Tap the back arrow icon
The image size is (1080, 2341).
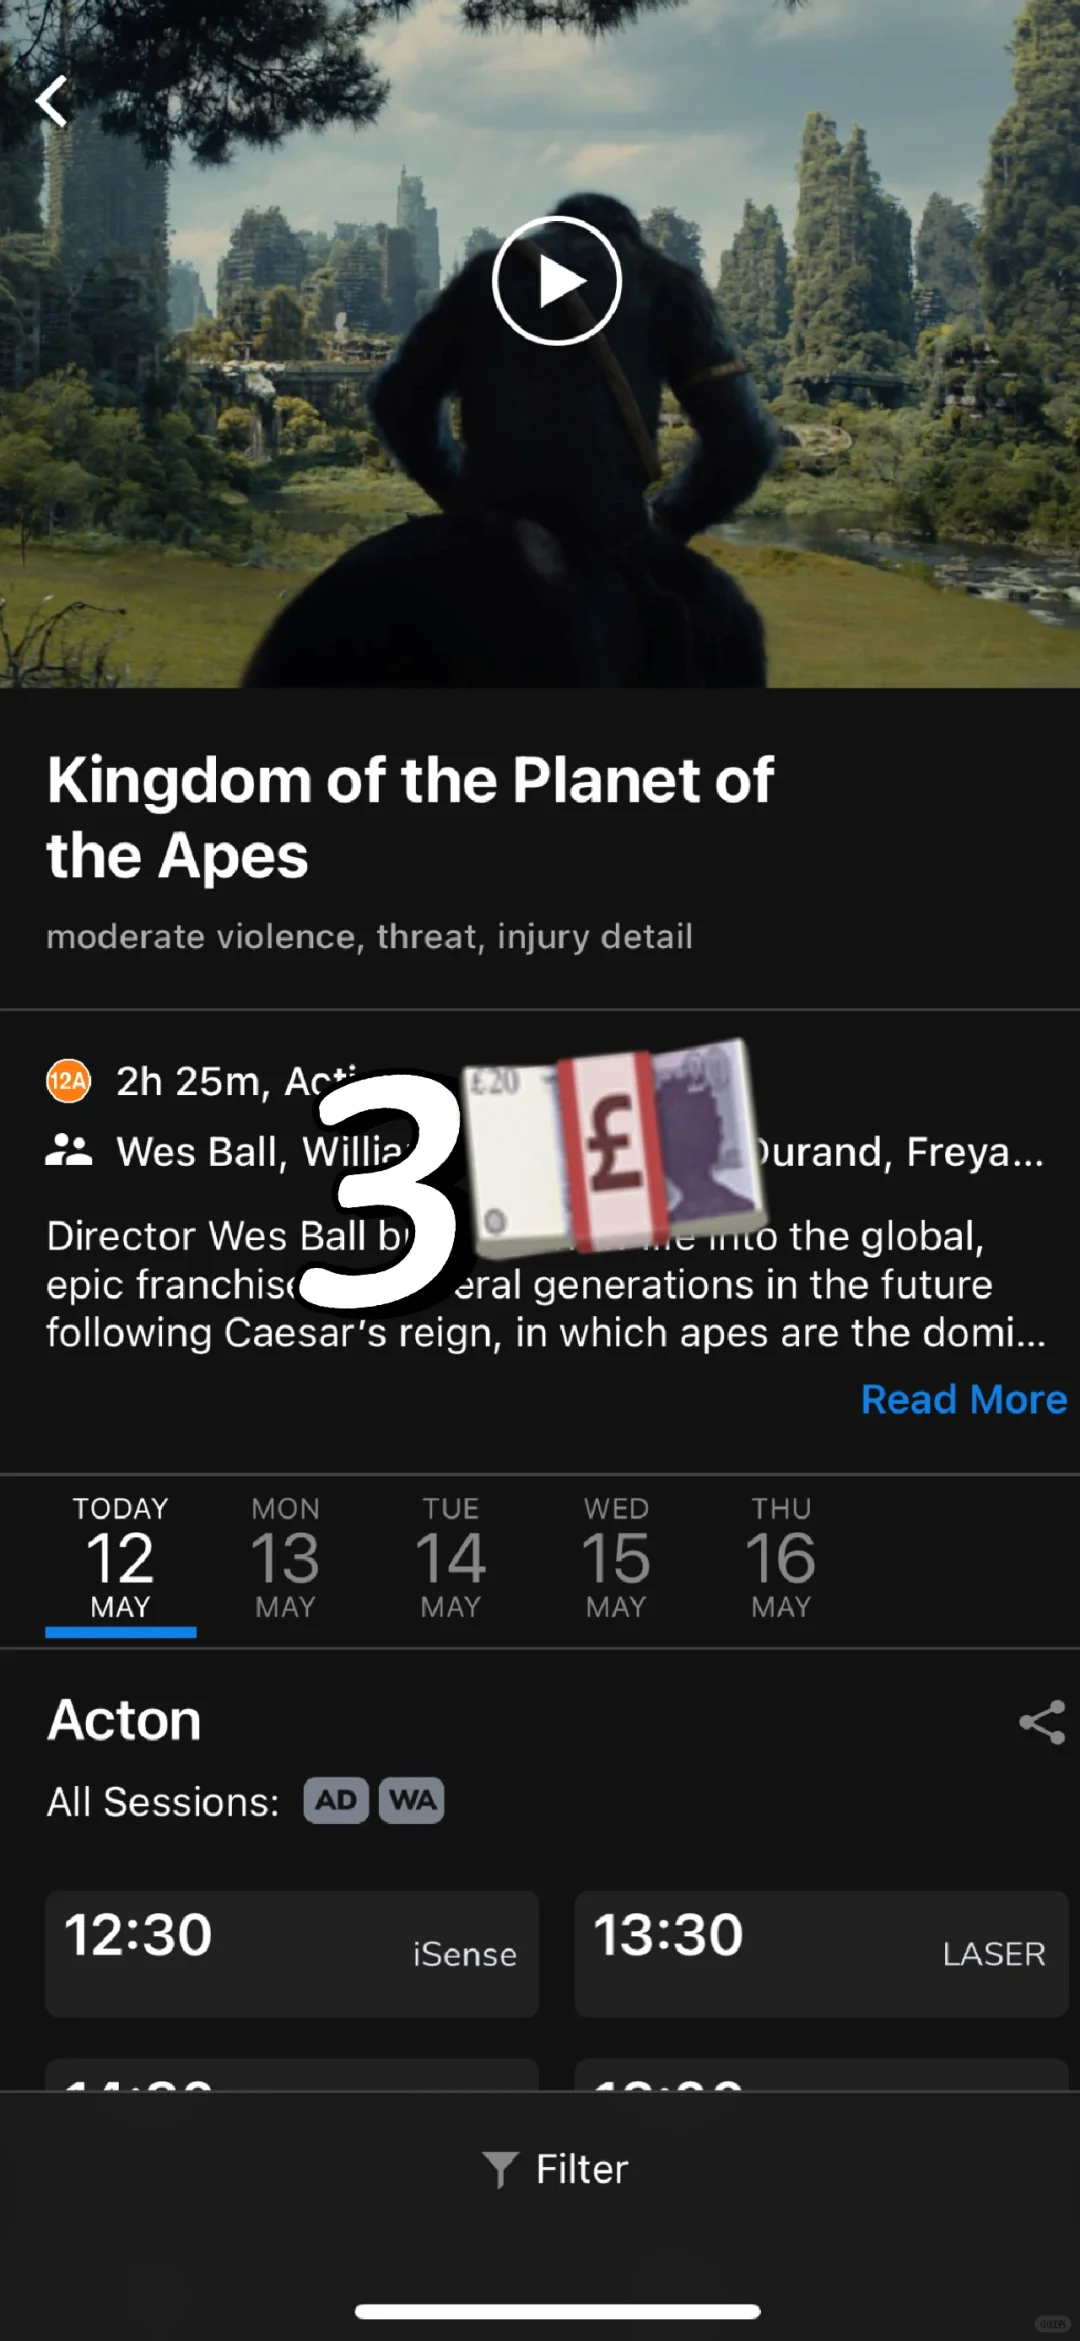[x=52, y=101]
